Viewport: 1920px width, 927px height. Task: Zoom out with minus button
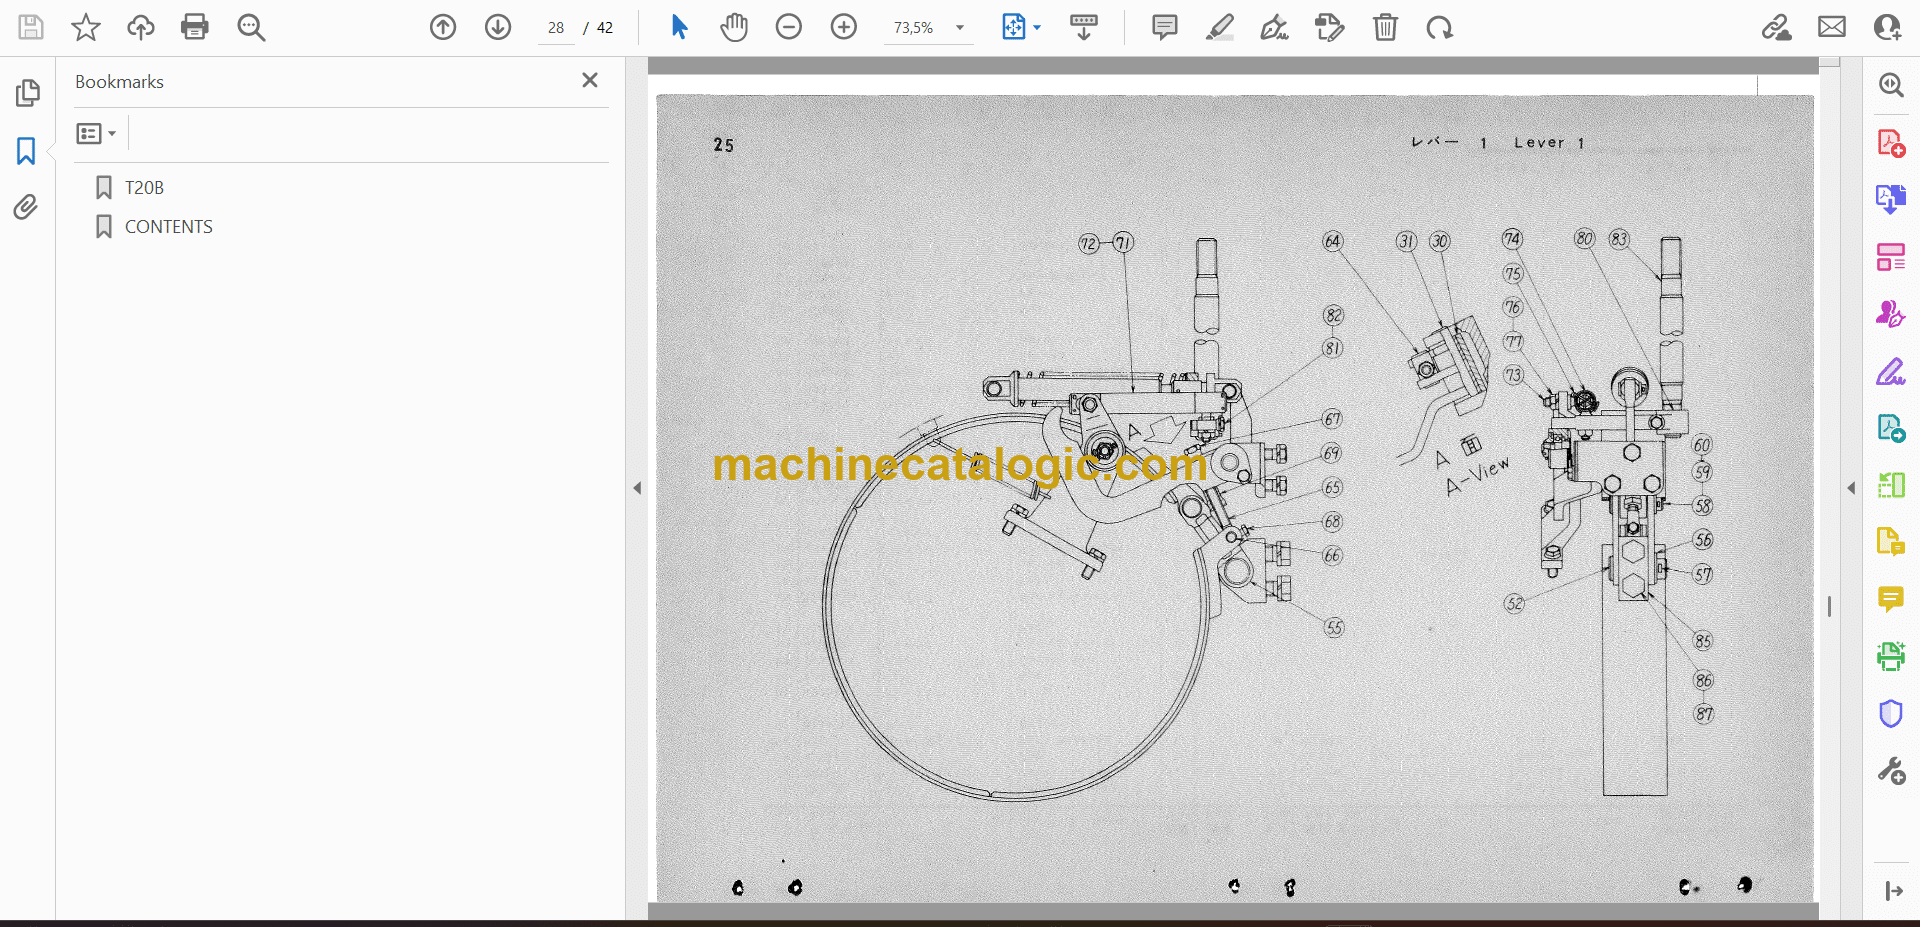point(789,27)
